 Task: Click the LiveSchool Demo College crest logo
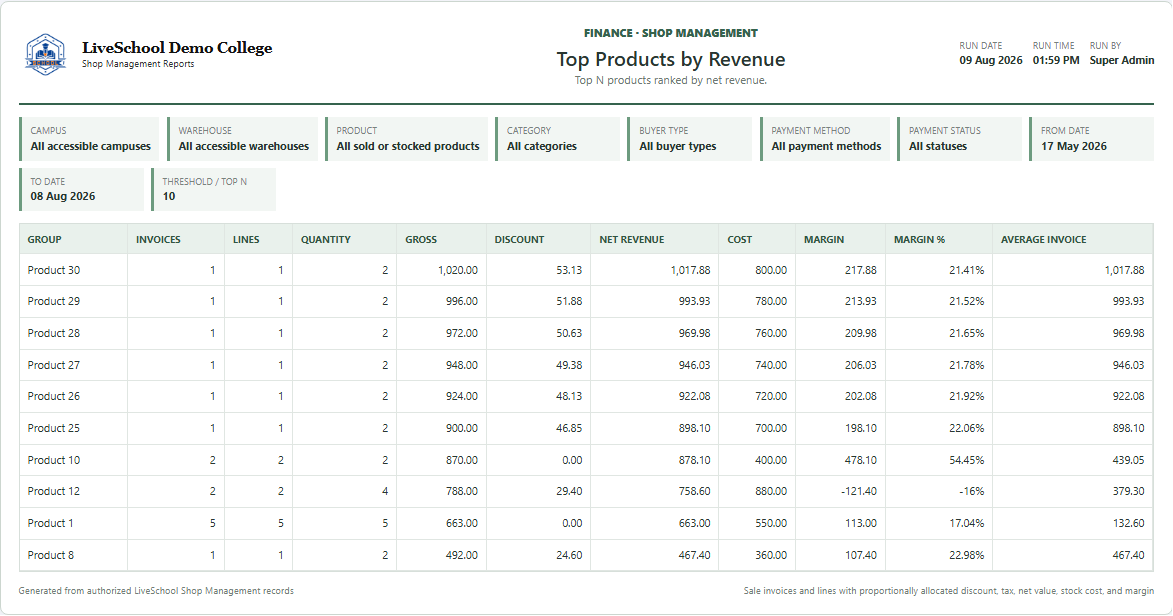pos(46,55)
